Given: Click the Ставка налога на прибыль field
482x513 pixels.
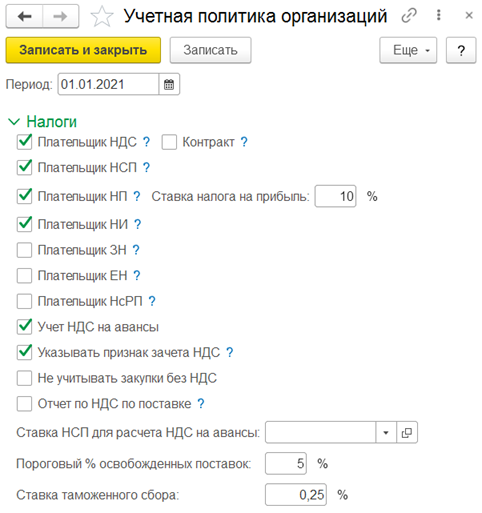Looking at the screenshot, I should (x=335, y=196).
